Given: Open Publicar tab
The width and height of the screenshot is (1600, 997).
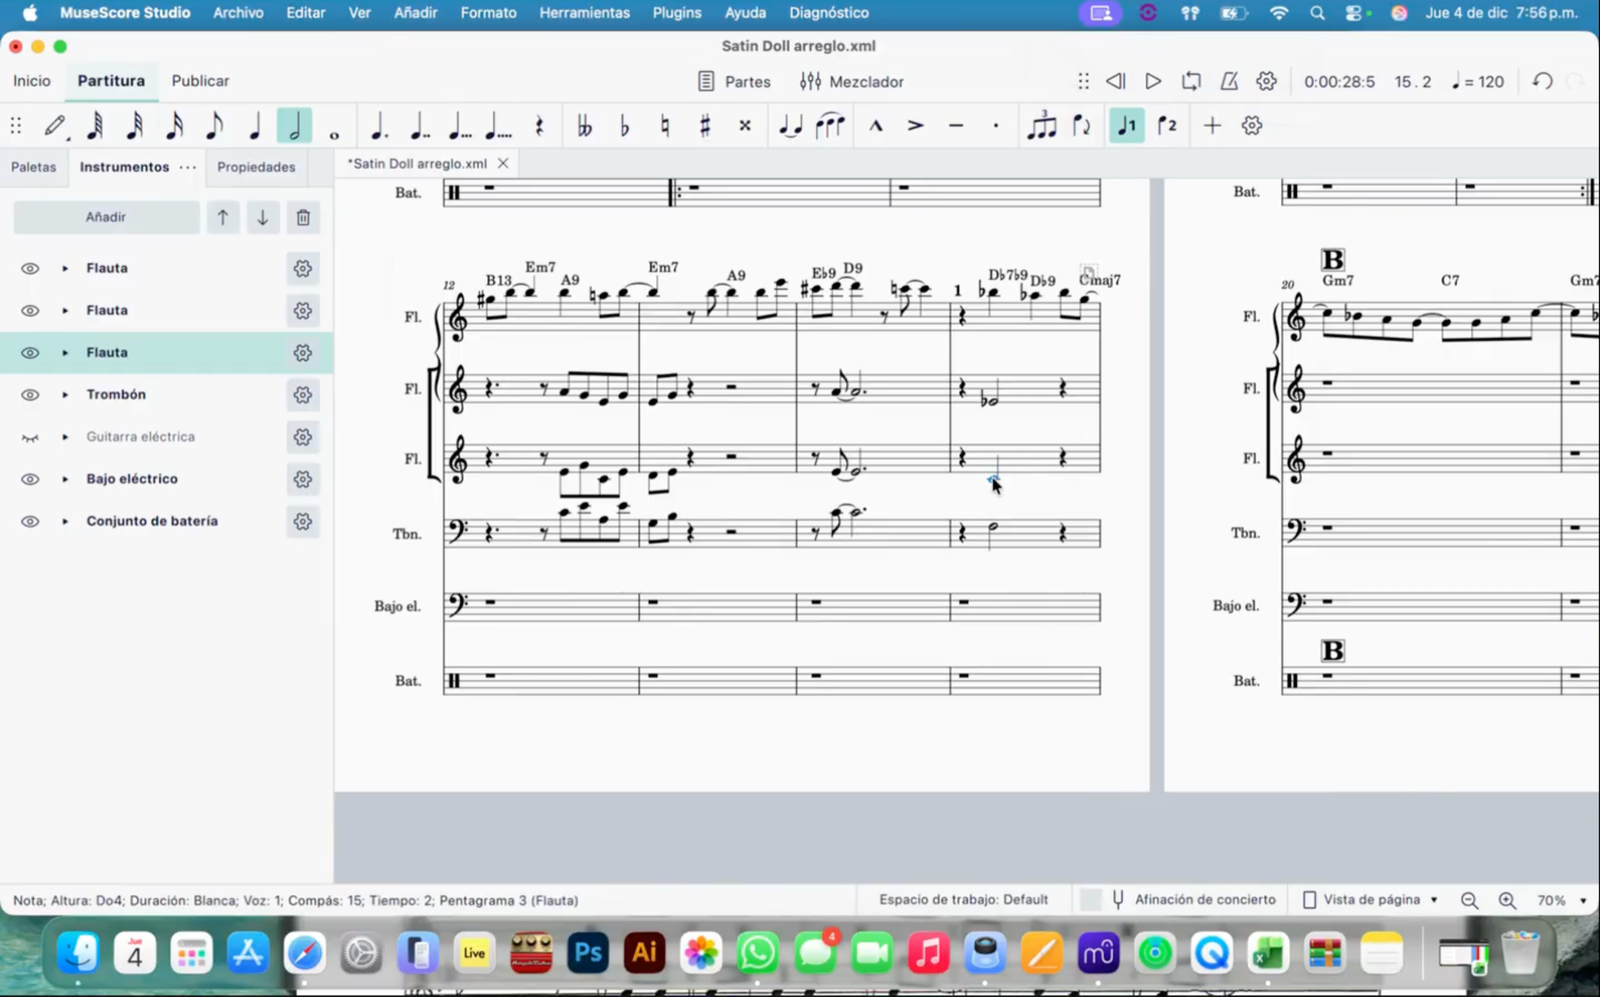Looking at the screenshot, I should click(x=200, y=81).
